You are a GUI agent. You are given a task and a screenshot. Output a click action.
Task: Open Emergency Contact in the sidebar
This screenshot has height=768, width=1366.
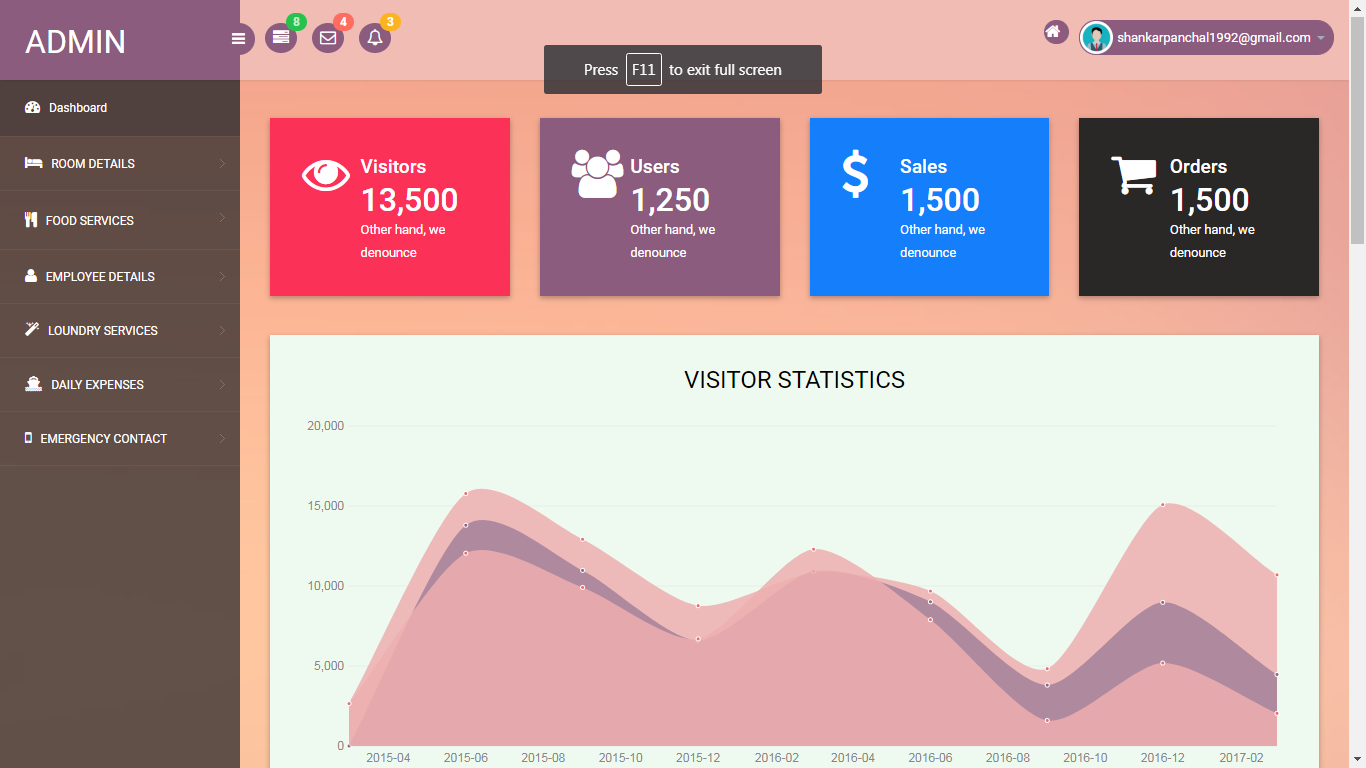[x=120, y=438]
